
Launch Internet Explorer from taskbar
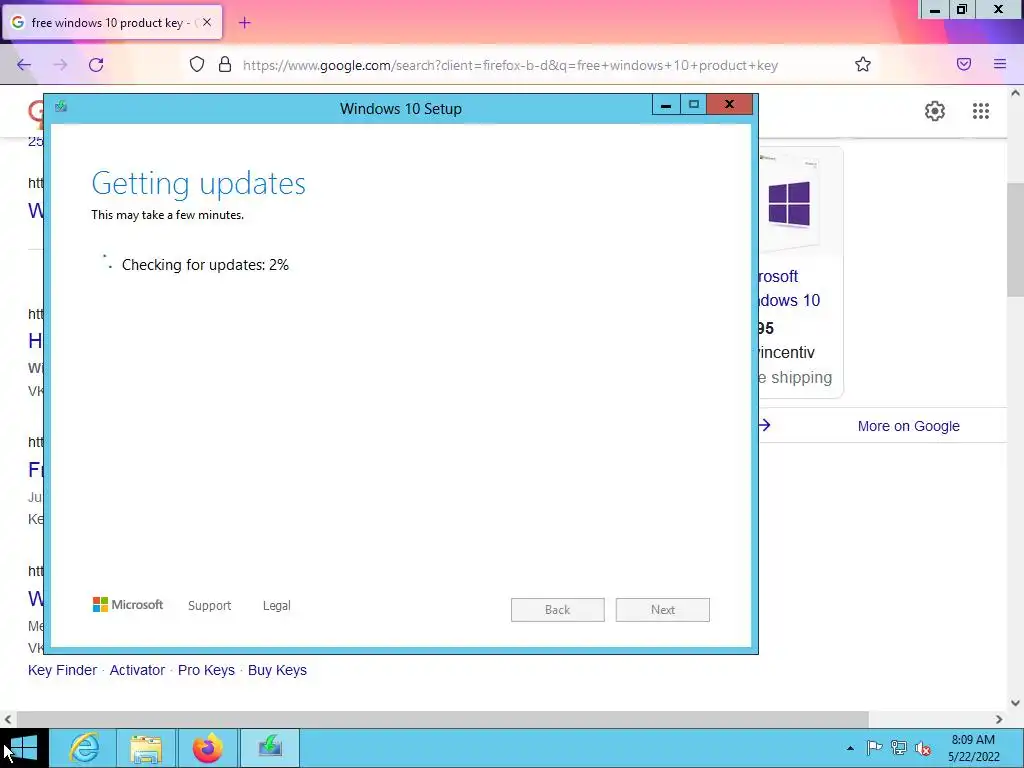tap(84, 748)
